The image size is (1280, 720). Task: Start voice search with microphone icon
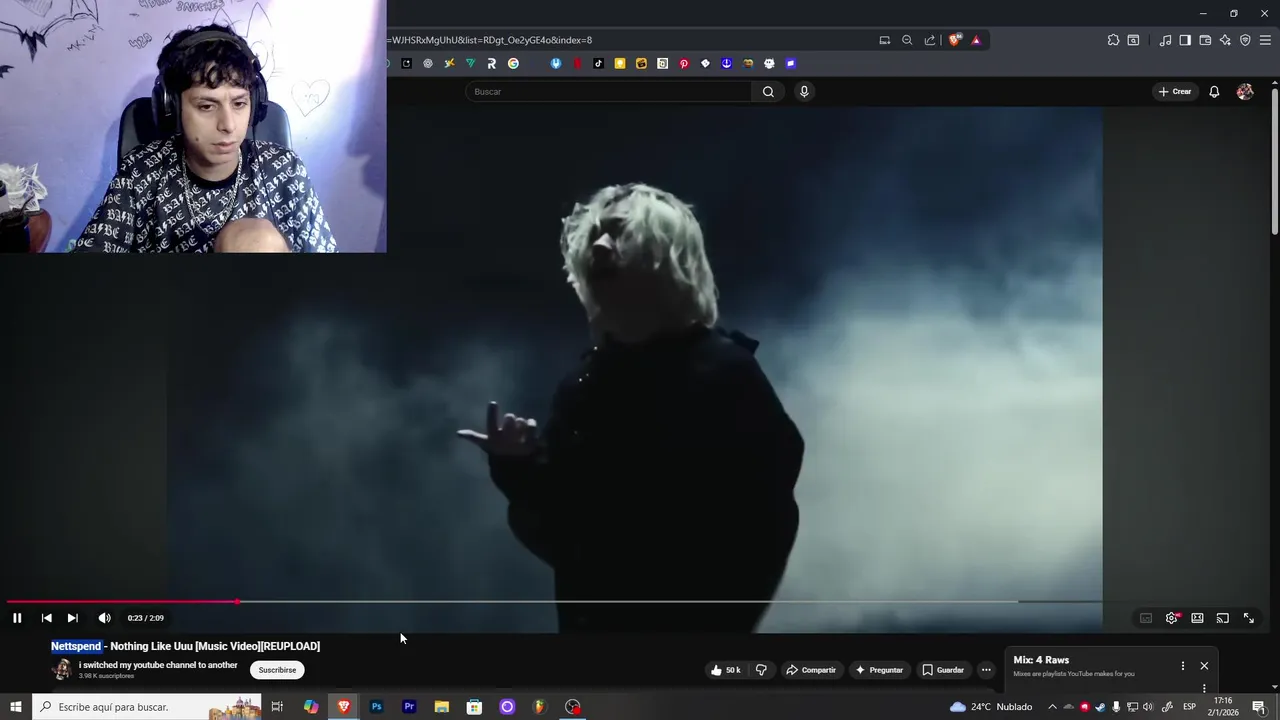[x=804, y=91]
